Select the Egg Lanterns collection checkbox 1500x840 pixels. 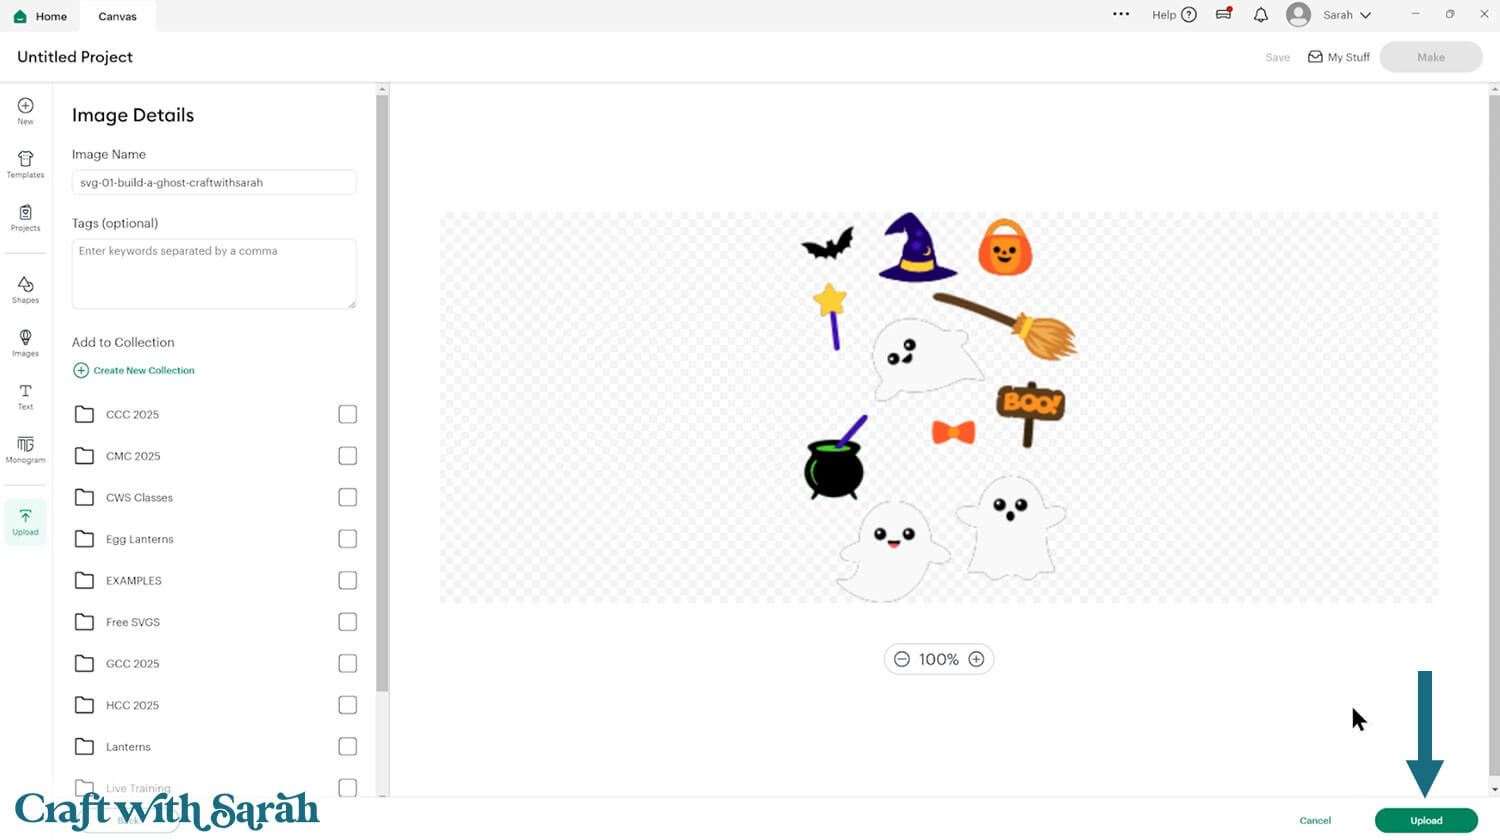coord(347,539)
